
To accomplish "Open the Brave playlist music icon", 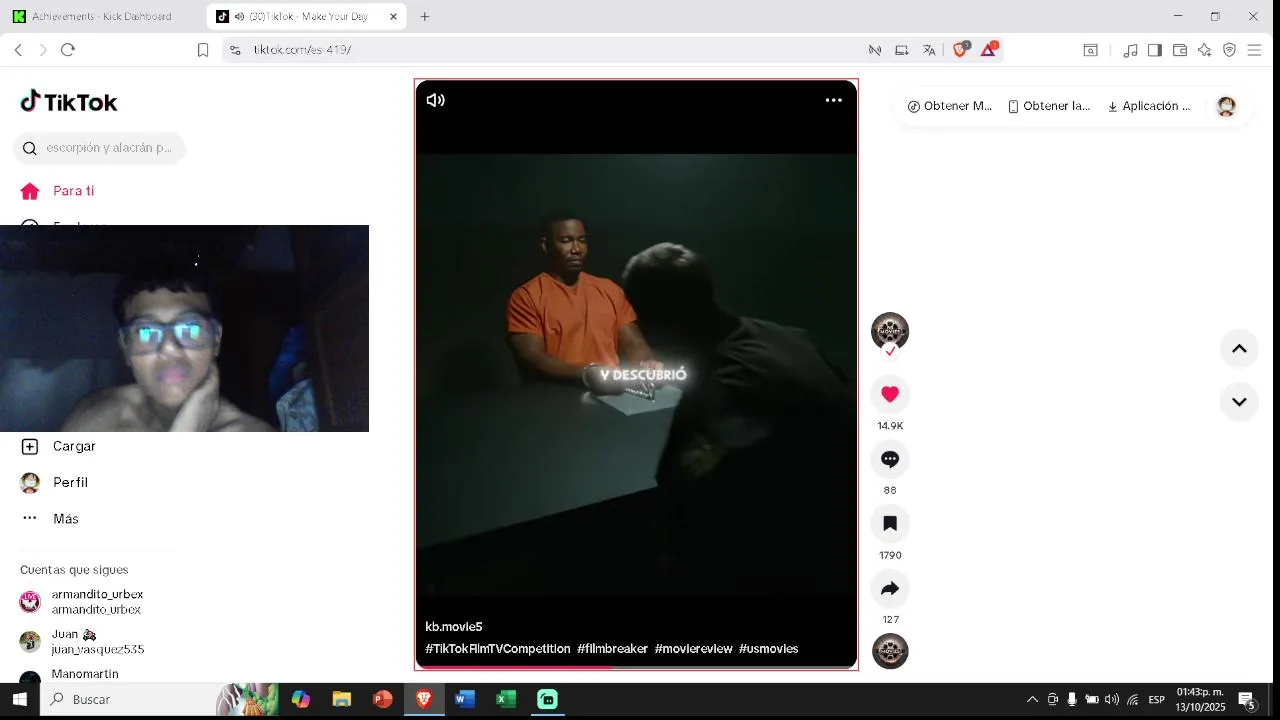I will pyautogui.click(x=1130, y=50).
